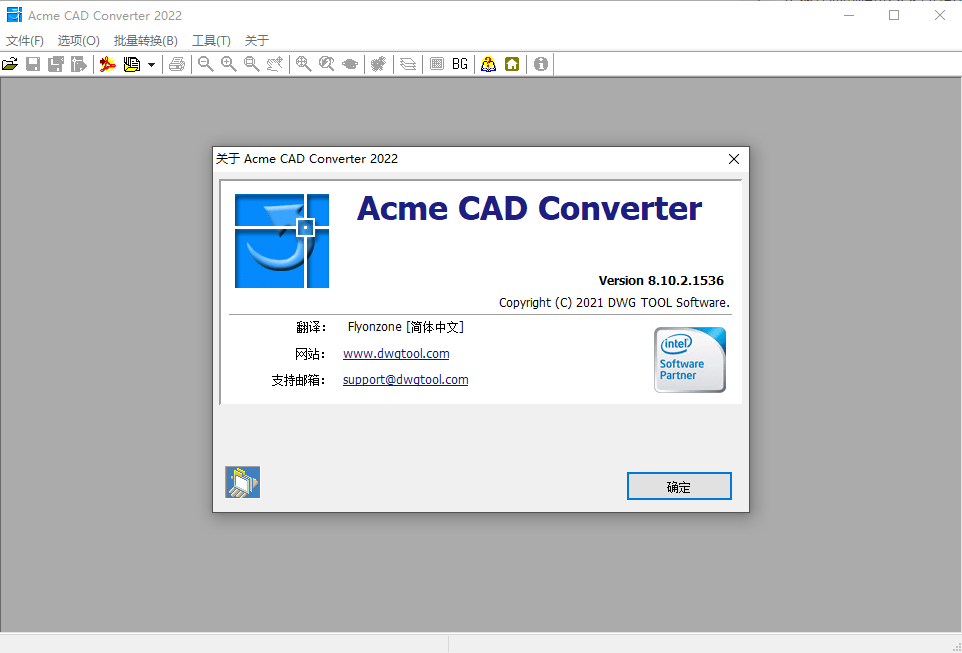Click the Print toolbar icon
Screen dimensions: 962x653
tap(177, 64)
